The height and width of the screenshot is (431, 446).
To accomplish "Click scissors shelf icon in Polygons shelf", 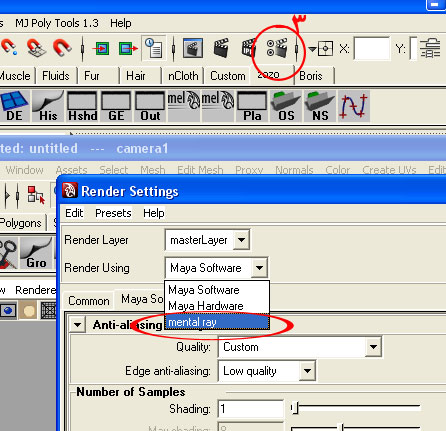I will (x=9, y=253).
